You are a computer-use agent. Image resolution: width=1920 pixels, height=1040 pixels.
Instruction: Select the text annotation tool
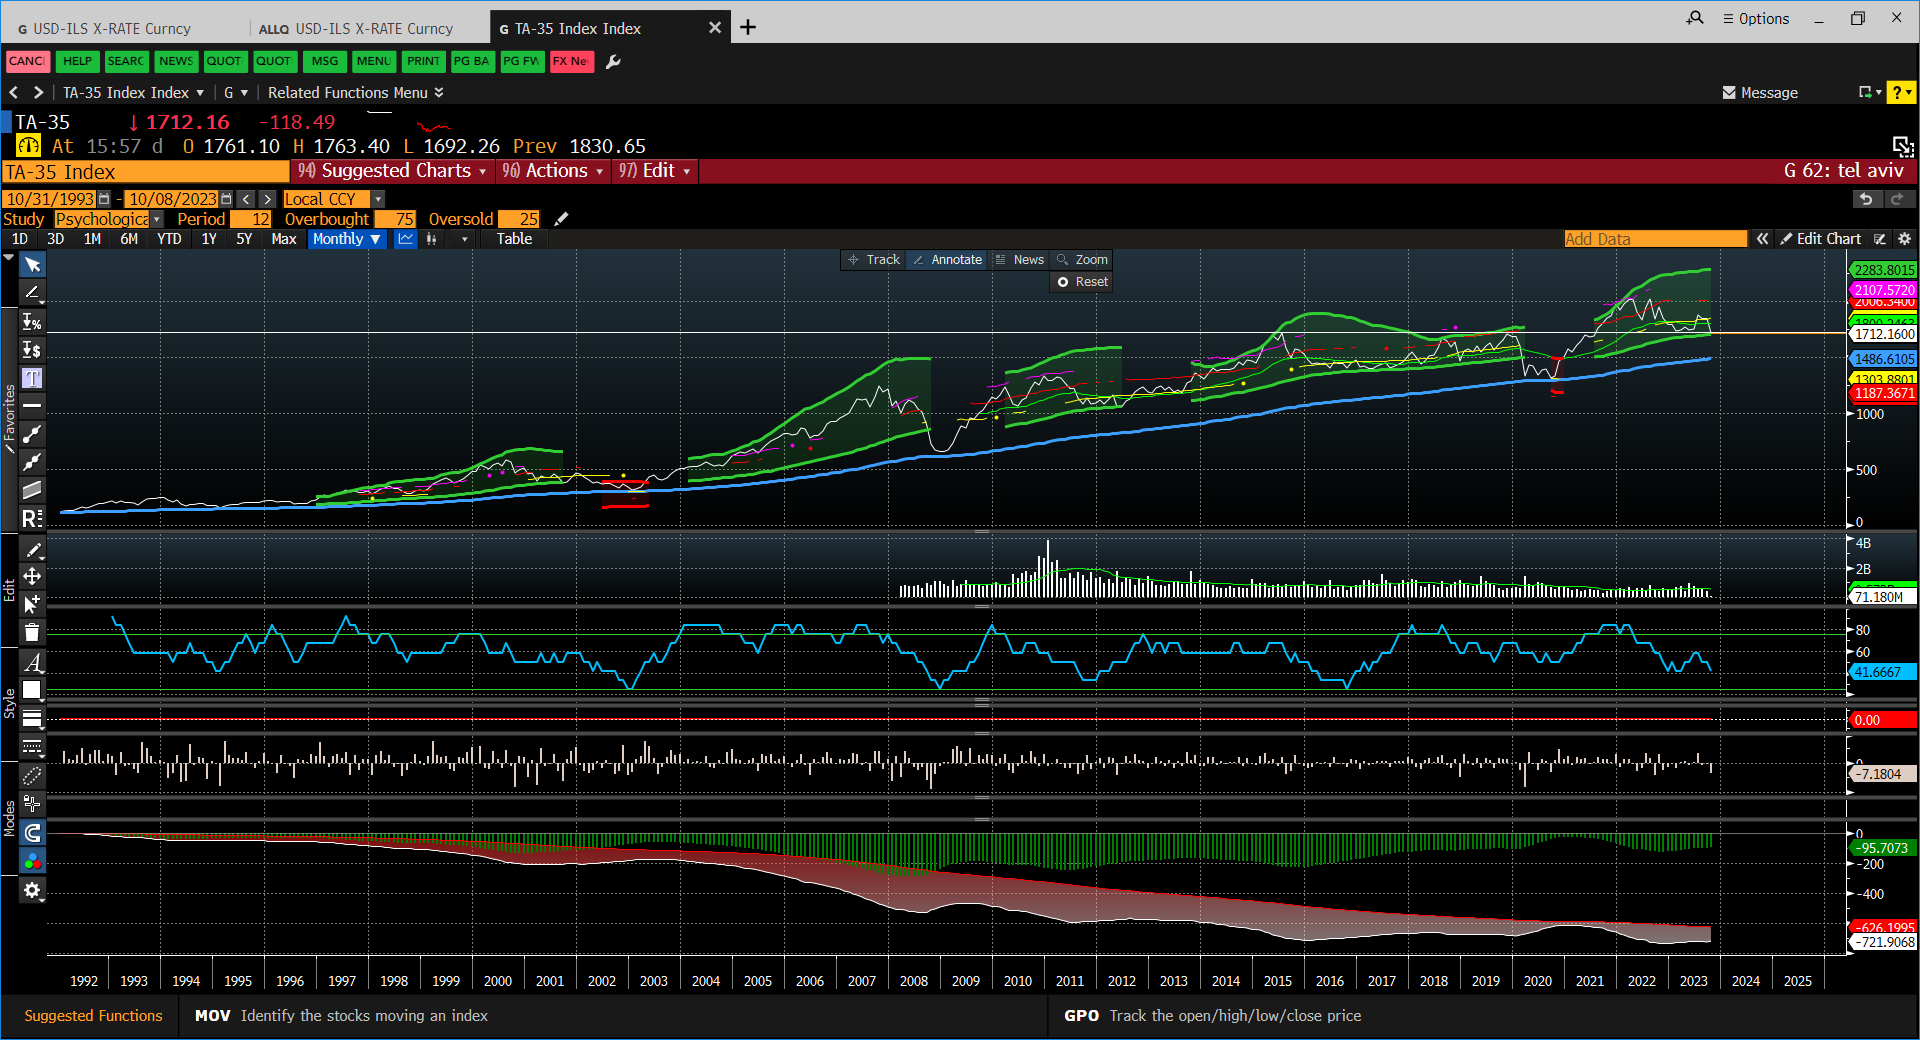(x=32, y=378)
